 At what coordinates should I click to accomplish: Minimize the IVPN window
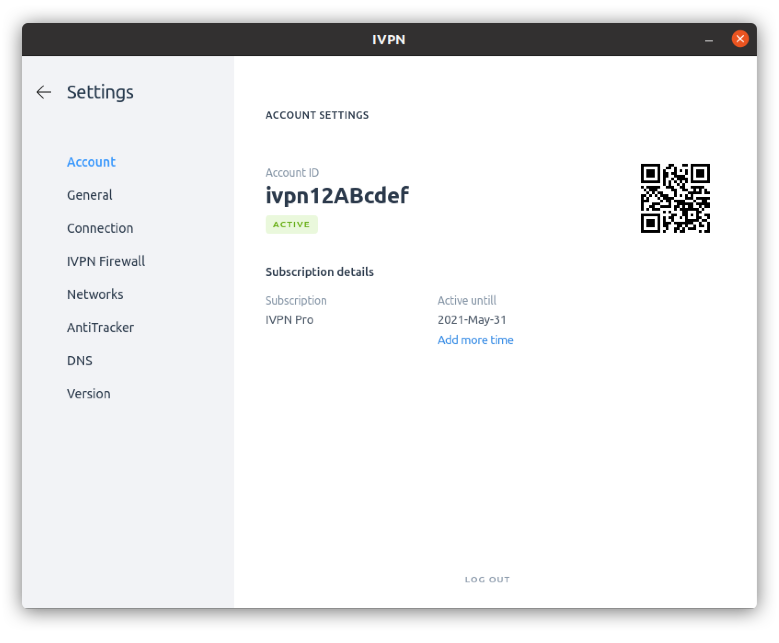(709, 39)
